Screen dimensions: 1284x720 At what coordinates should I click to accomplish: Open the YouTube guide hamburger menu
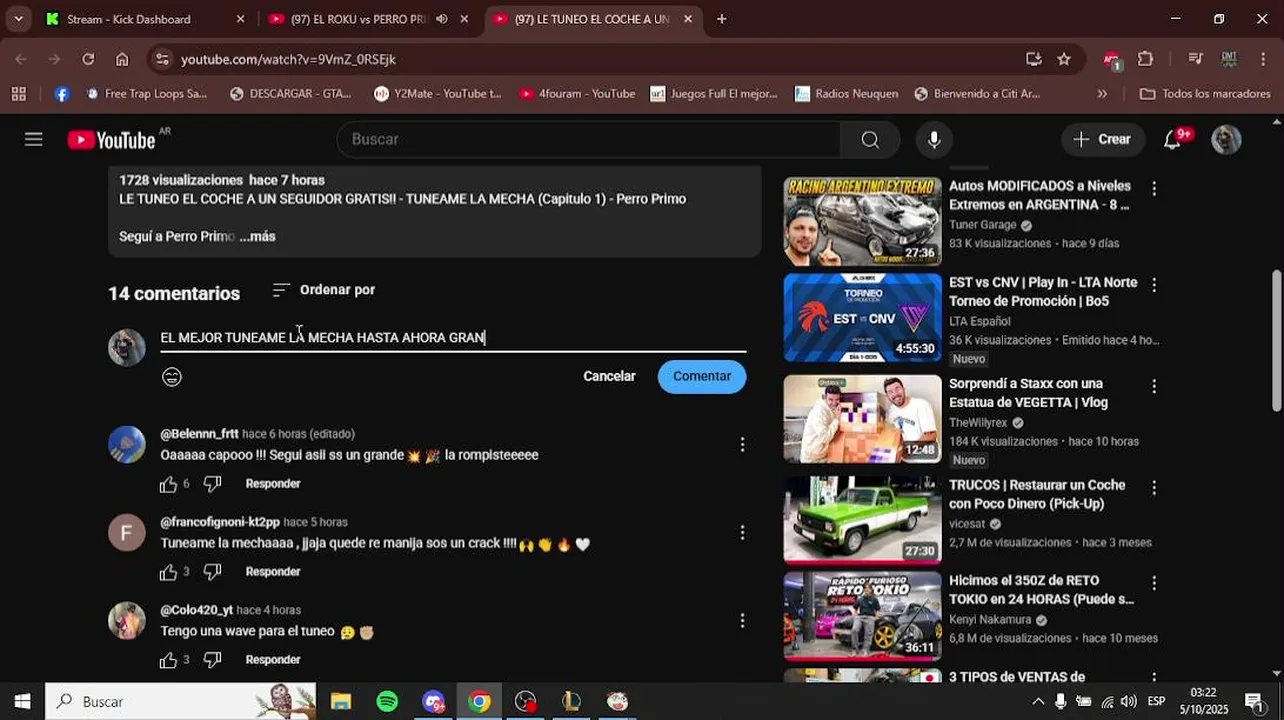(34, 140)
